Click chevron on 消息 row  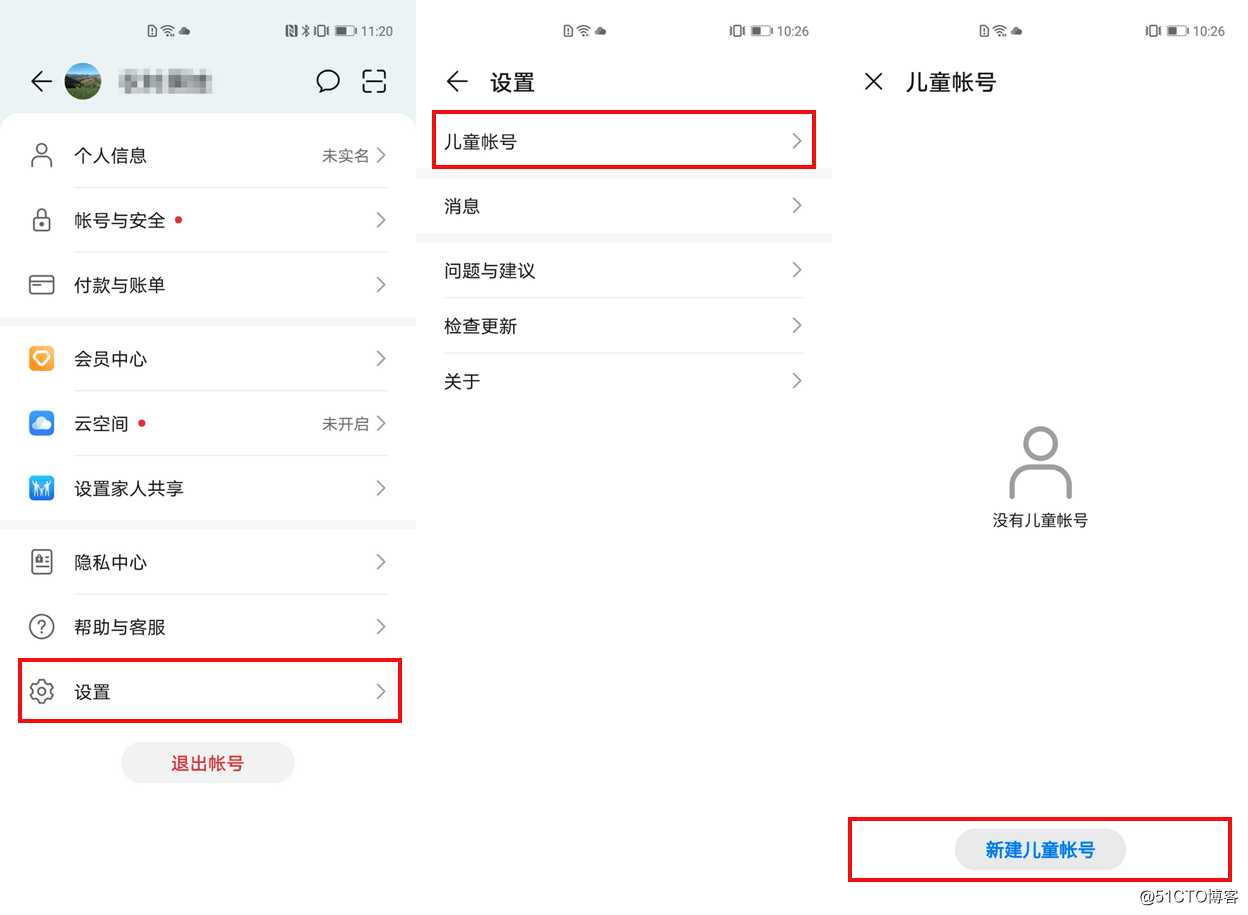pos(797,205)
